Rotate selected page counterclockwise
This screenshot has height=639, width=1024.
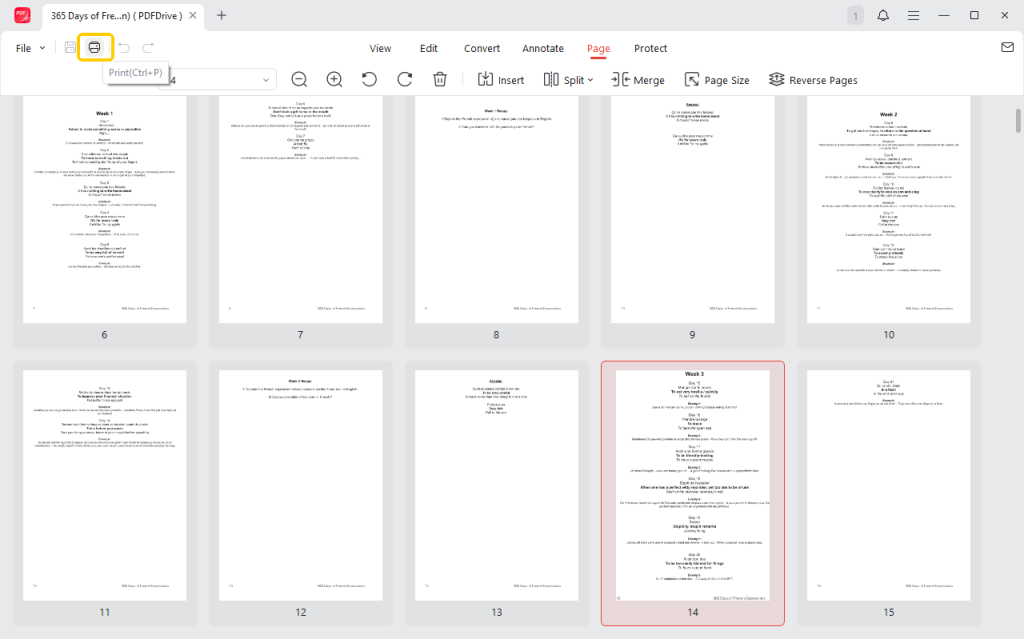pyautogui.click(x=369, y=80)
